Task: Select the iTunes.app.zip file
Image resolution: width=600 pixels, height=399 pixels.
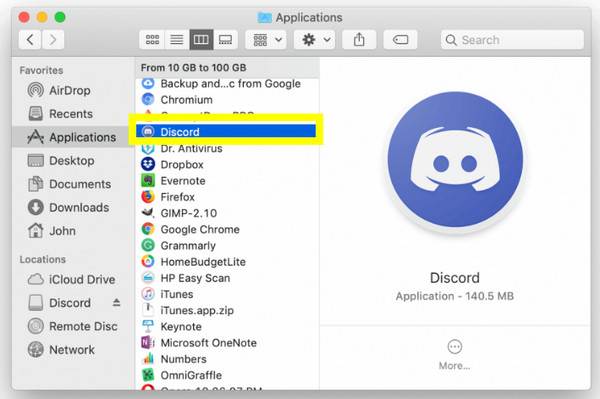Action: click(227, 310)
